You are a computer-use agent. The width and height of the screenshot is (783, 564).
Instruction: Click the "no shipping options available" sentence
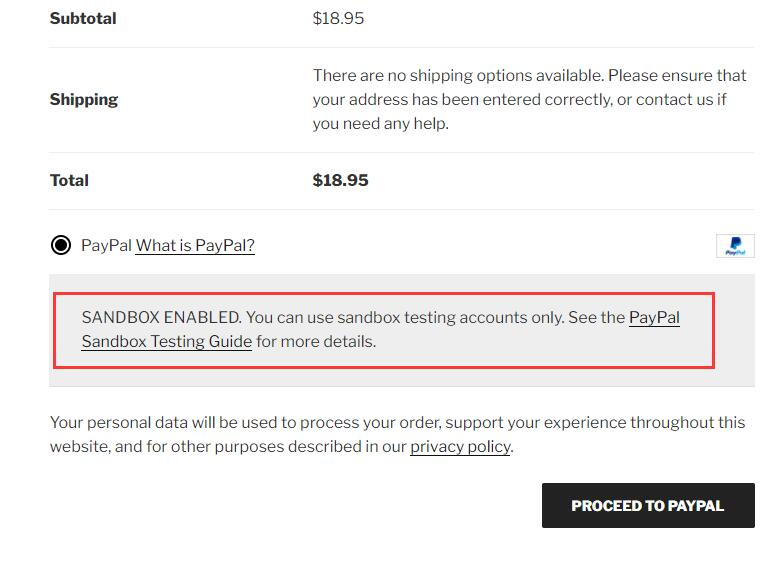click(x=457, y=76)
